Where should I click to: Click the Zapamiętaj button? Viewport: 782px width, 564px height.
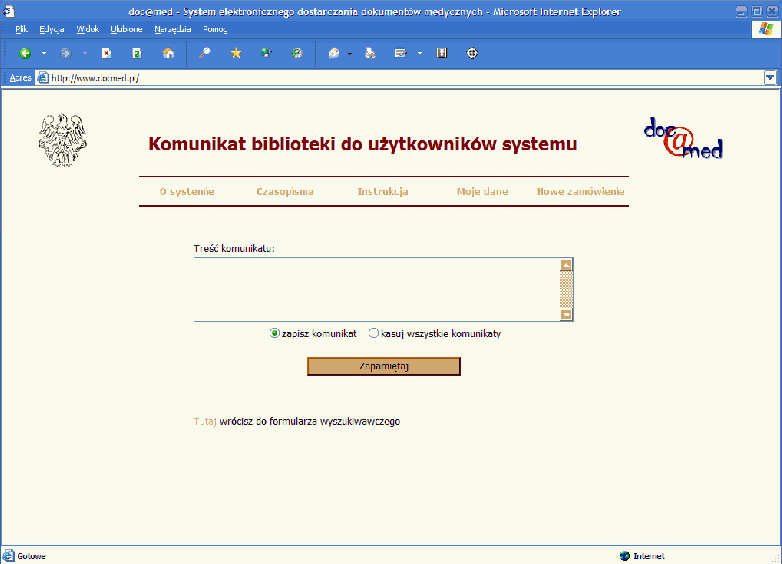coord(383,366)
